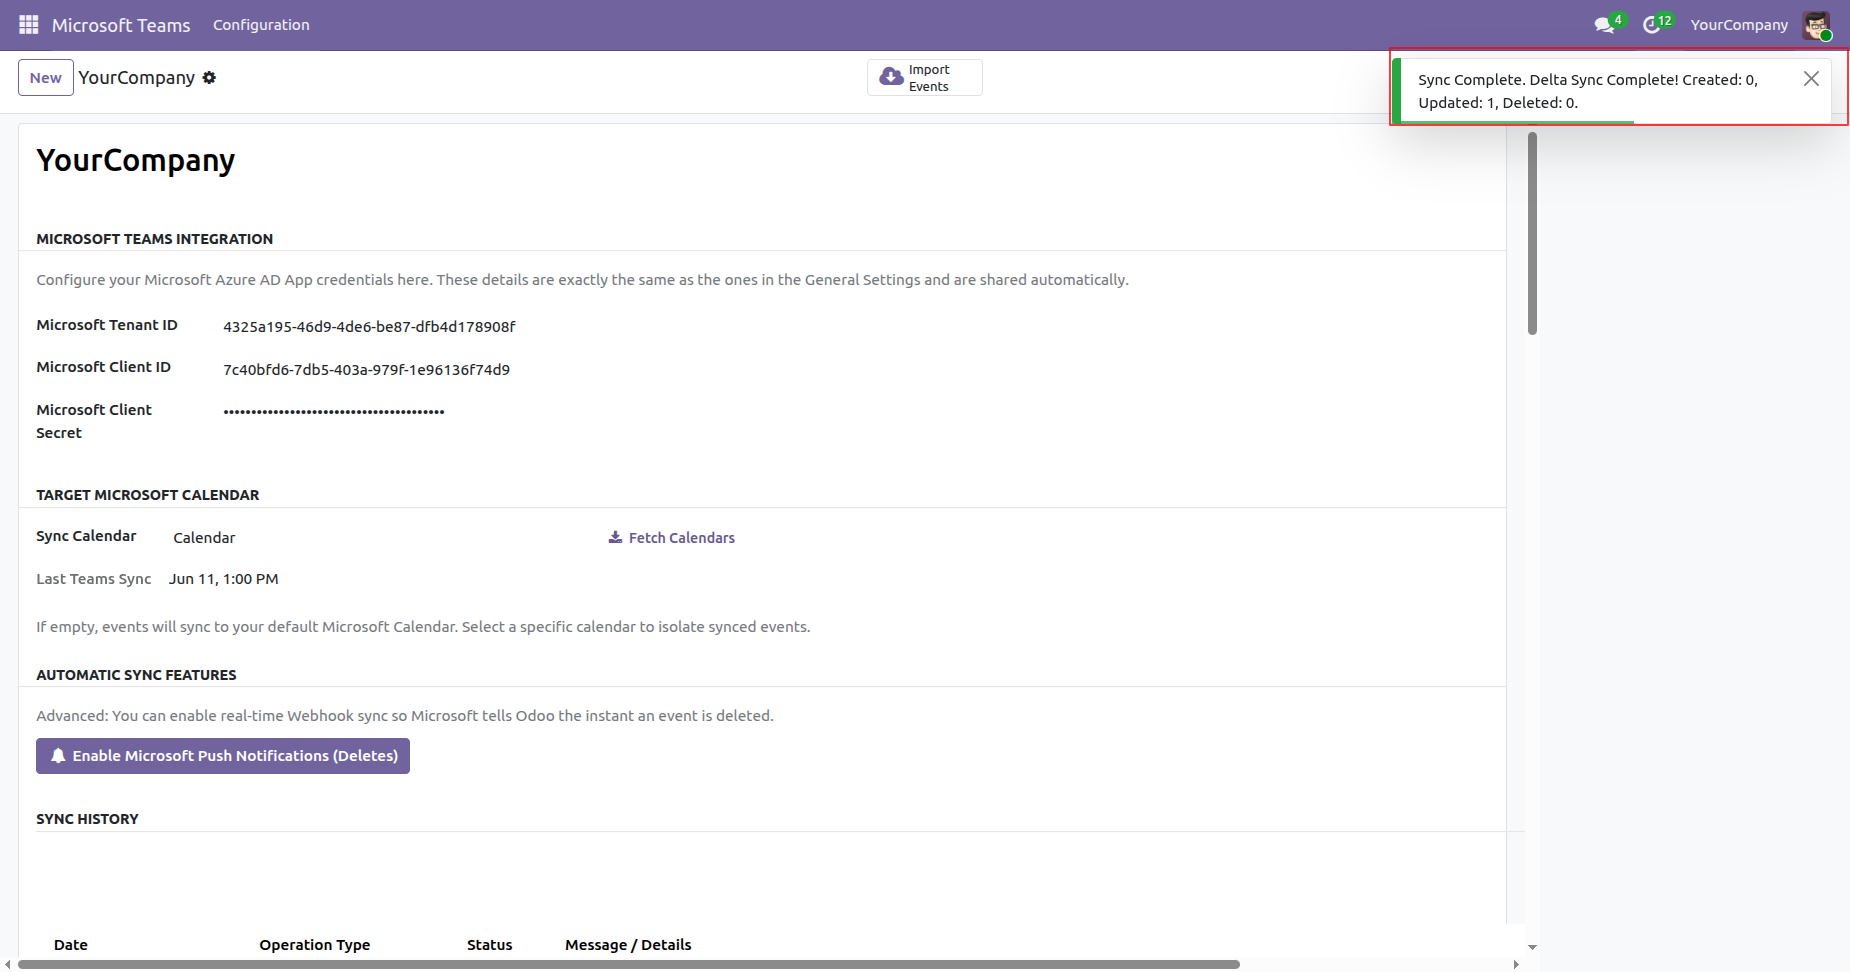Click the scroll-down arrow at bottom right
The width and height of the screenshot is (1850, 972).
point(1532,947)
